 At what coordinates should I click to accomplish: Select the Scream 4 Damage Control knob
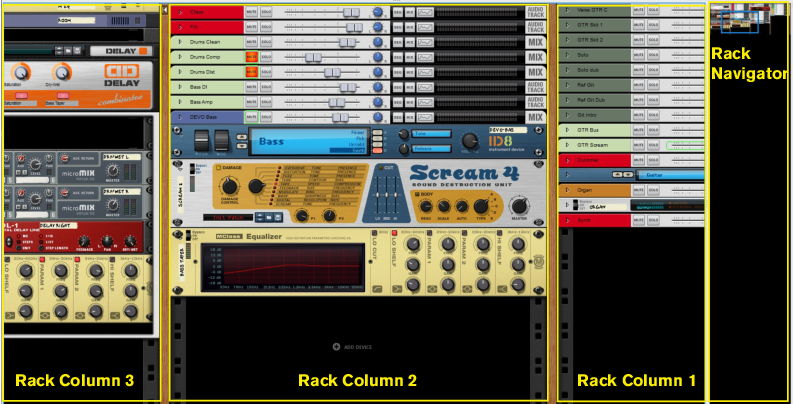point(230,186)
